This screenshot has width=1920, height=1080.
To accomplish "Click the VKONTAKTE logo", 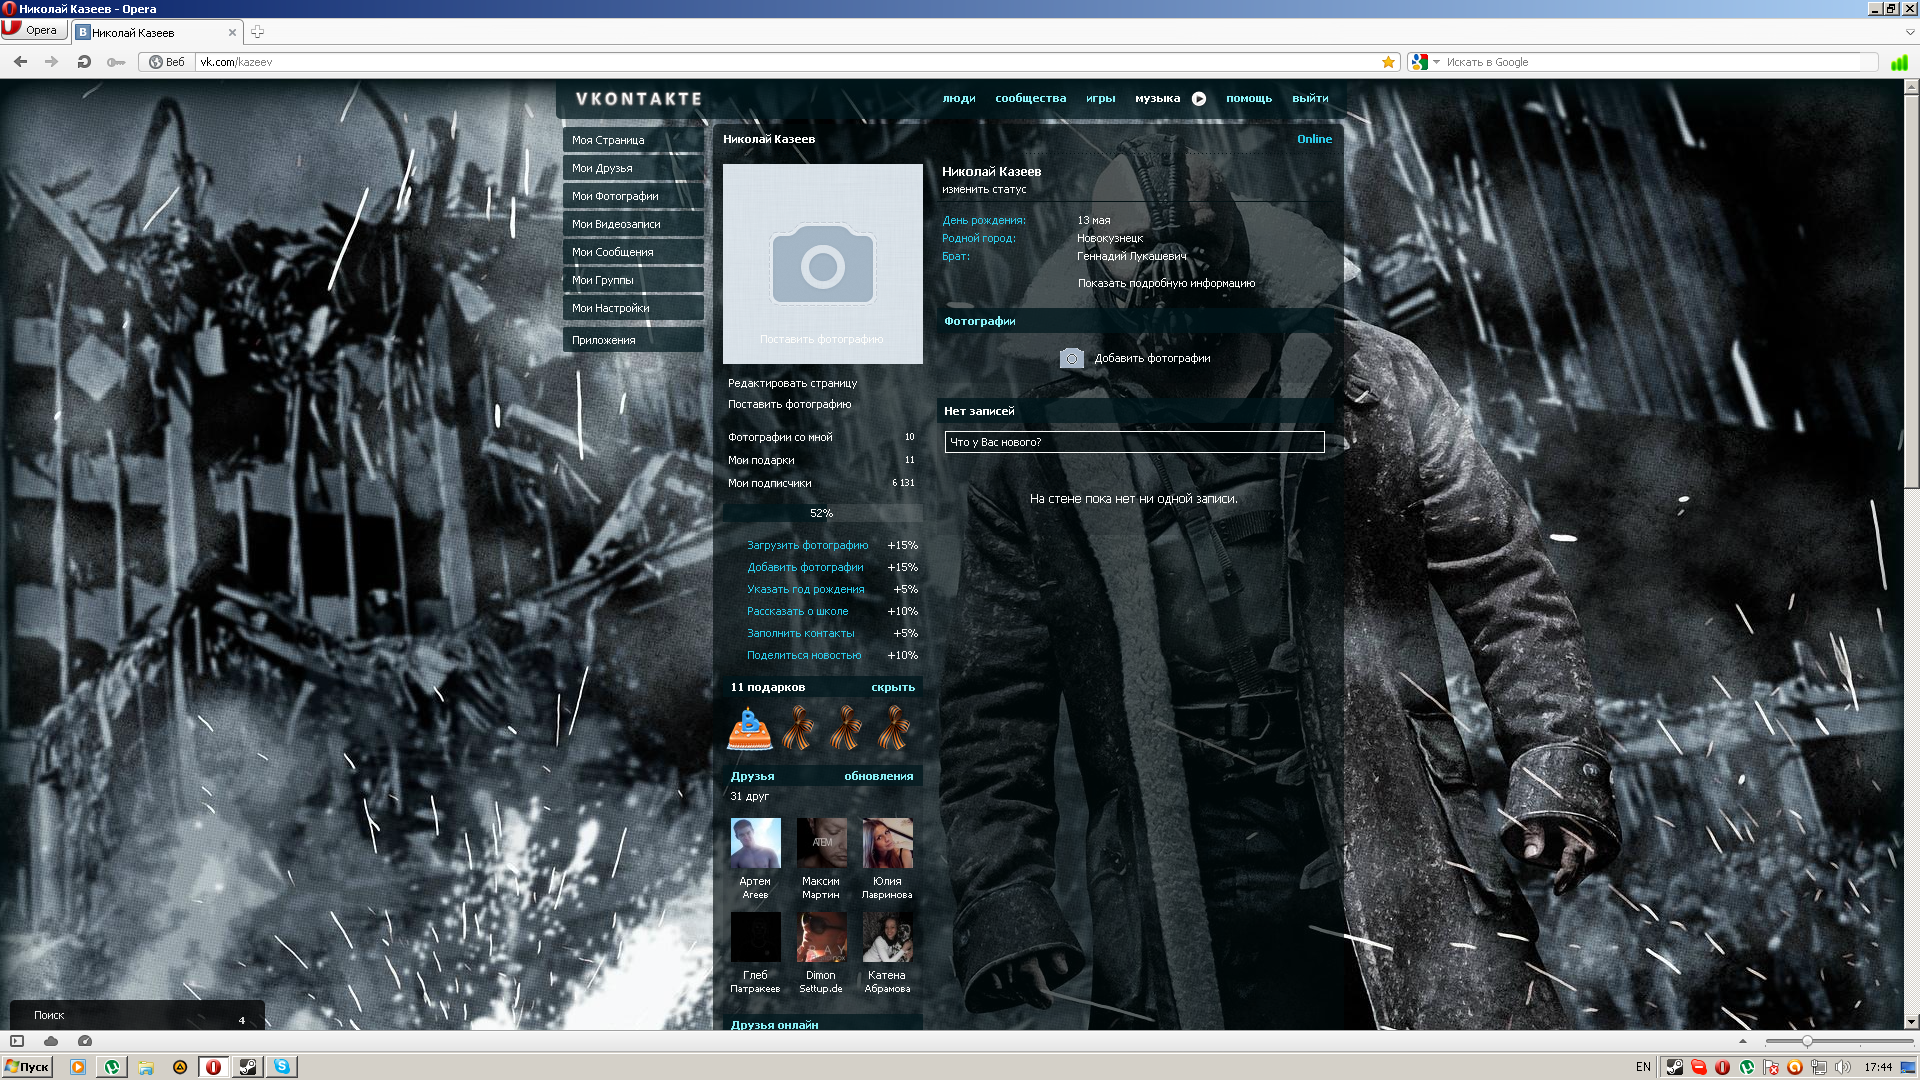I will [x=638, y=99].
